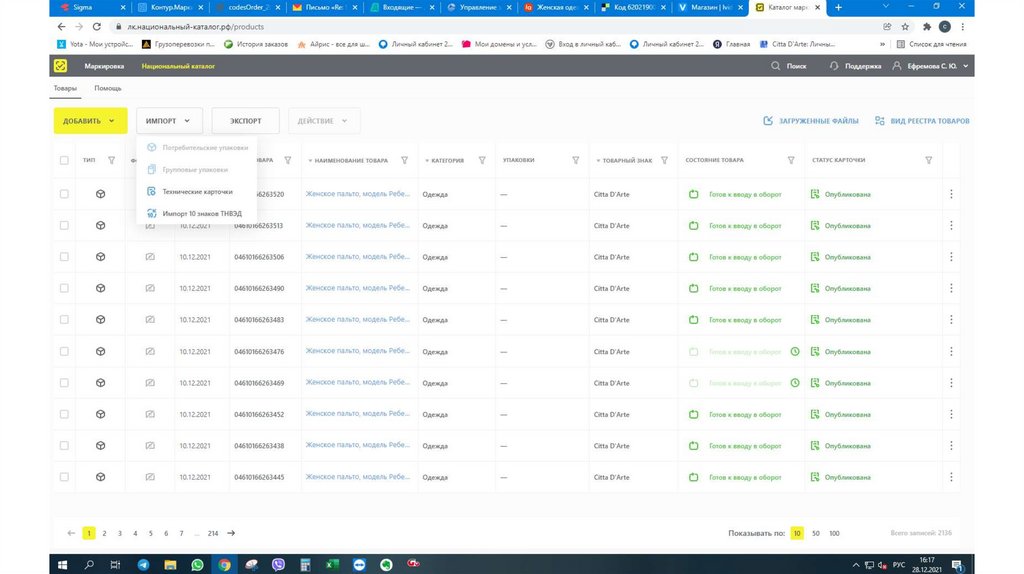1024x574 pixels.
Task: Collapse the Импорт dropdown menu
Action: [x=169, y=121]
